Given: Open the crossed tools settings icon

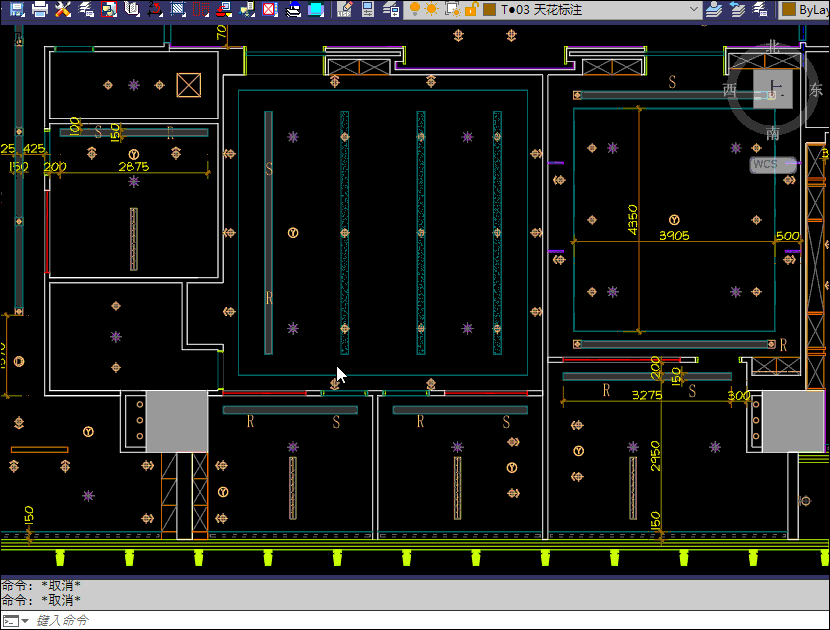Looking at the screenshot, I should tap(63, 9).
